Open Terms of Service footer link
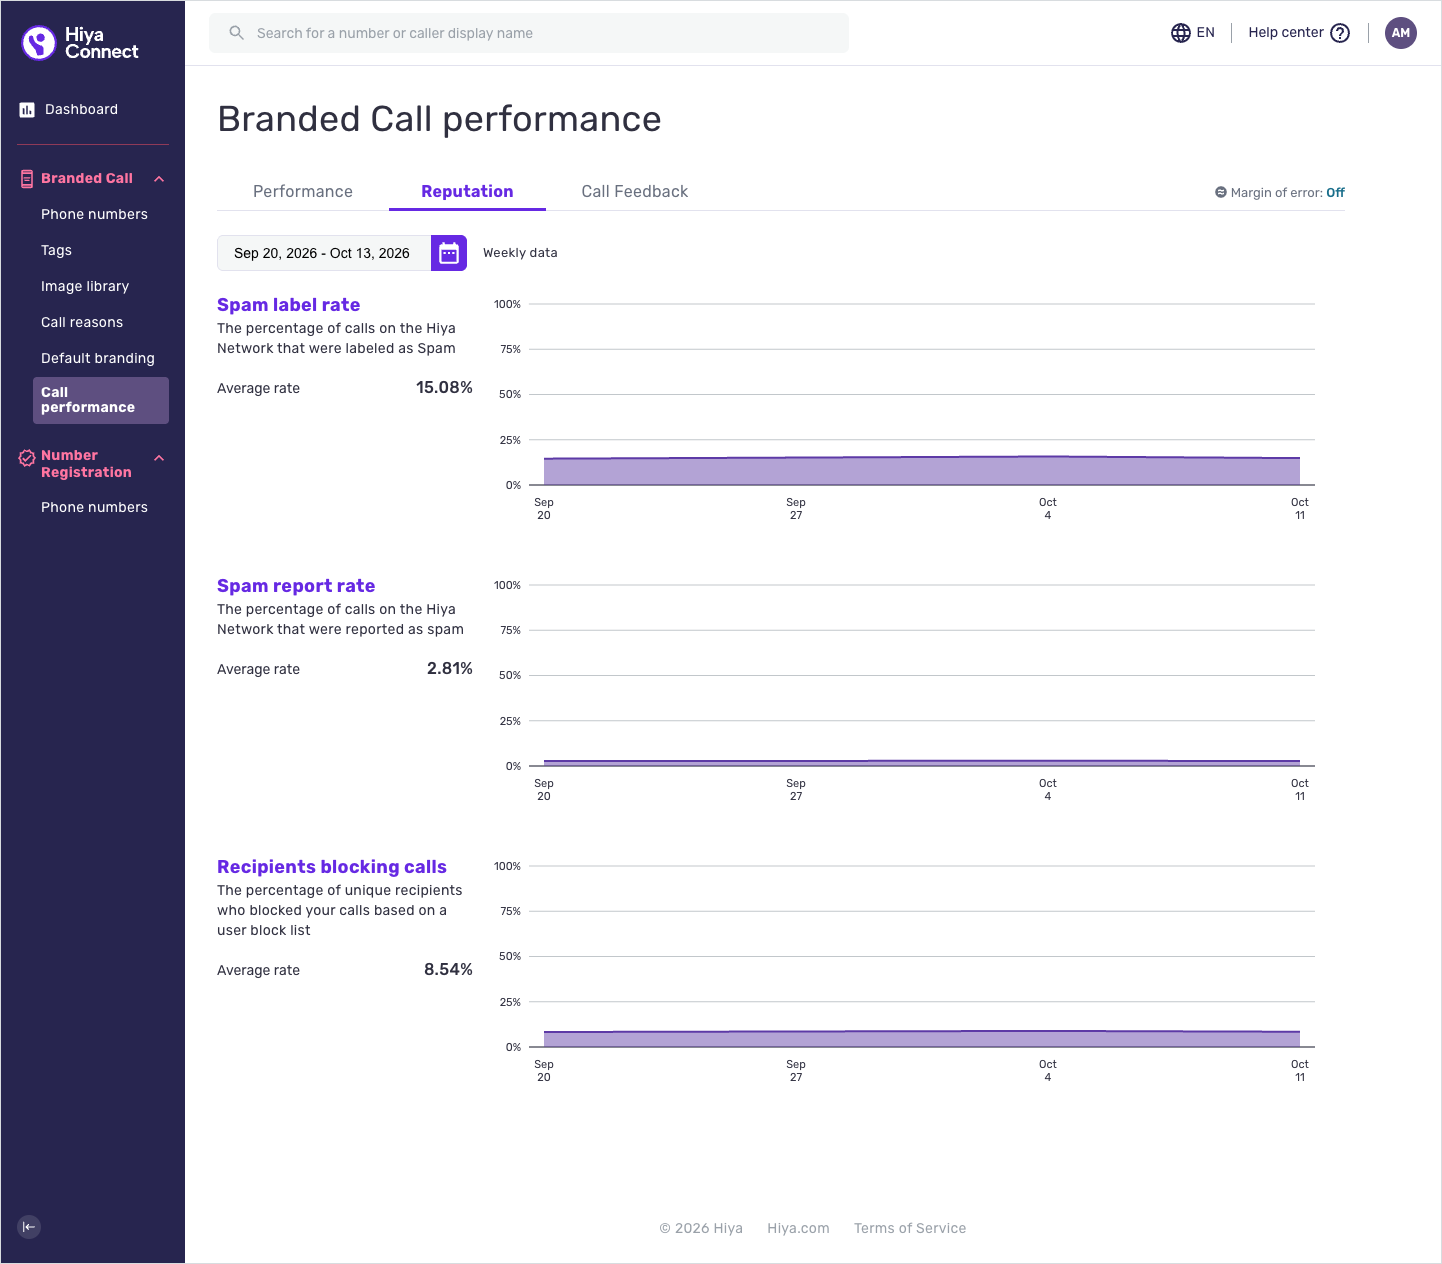 click(x=910, y=1228)
